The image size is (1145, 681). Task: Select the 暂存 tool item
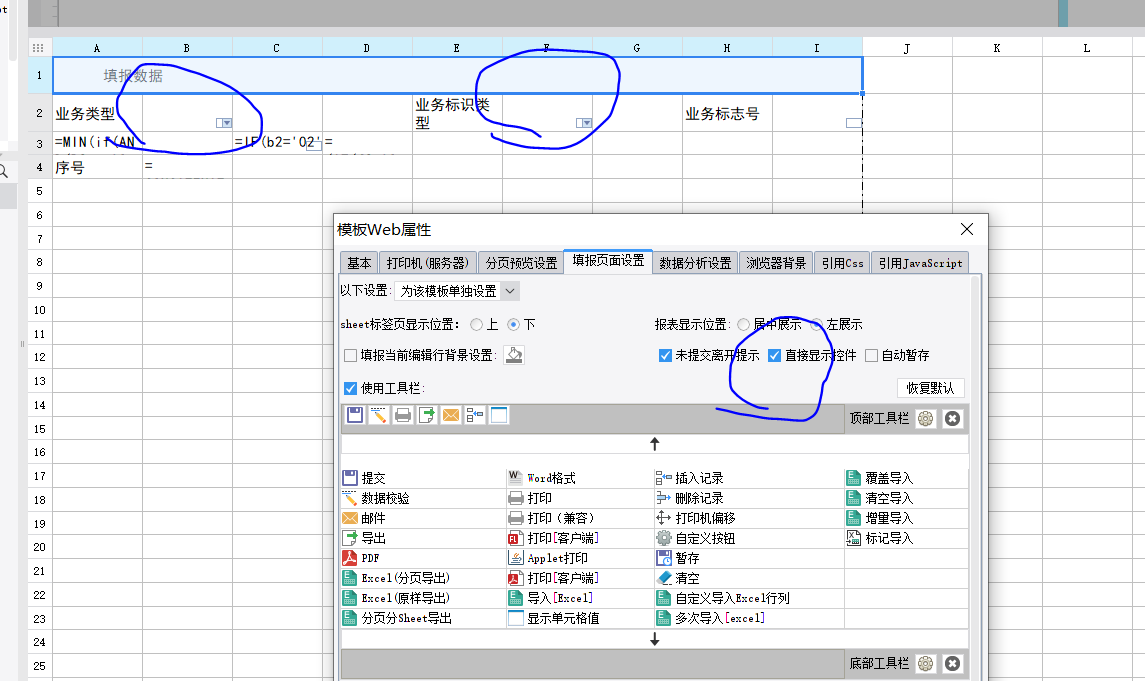pos(678,558)
